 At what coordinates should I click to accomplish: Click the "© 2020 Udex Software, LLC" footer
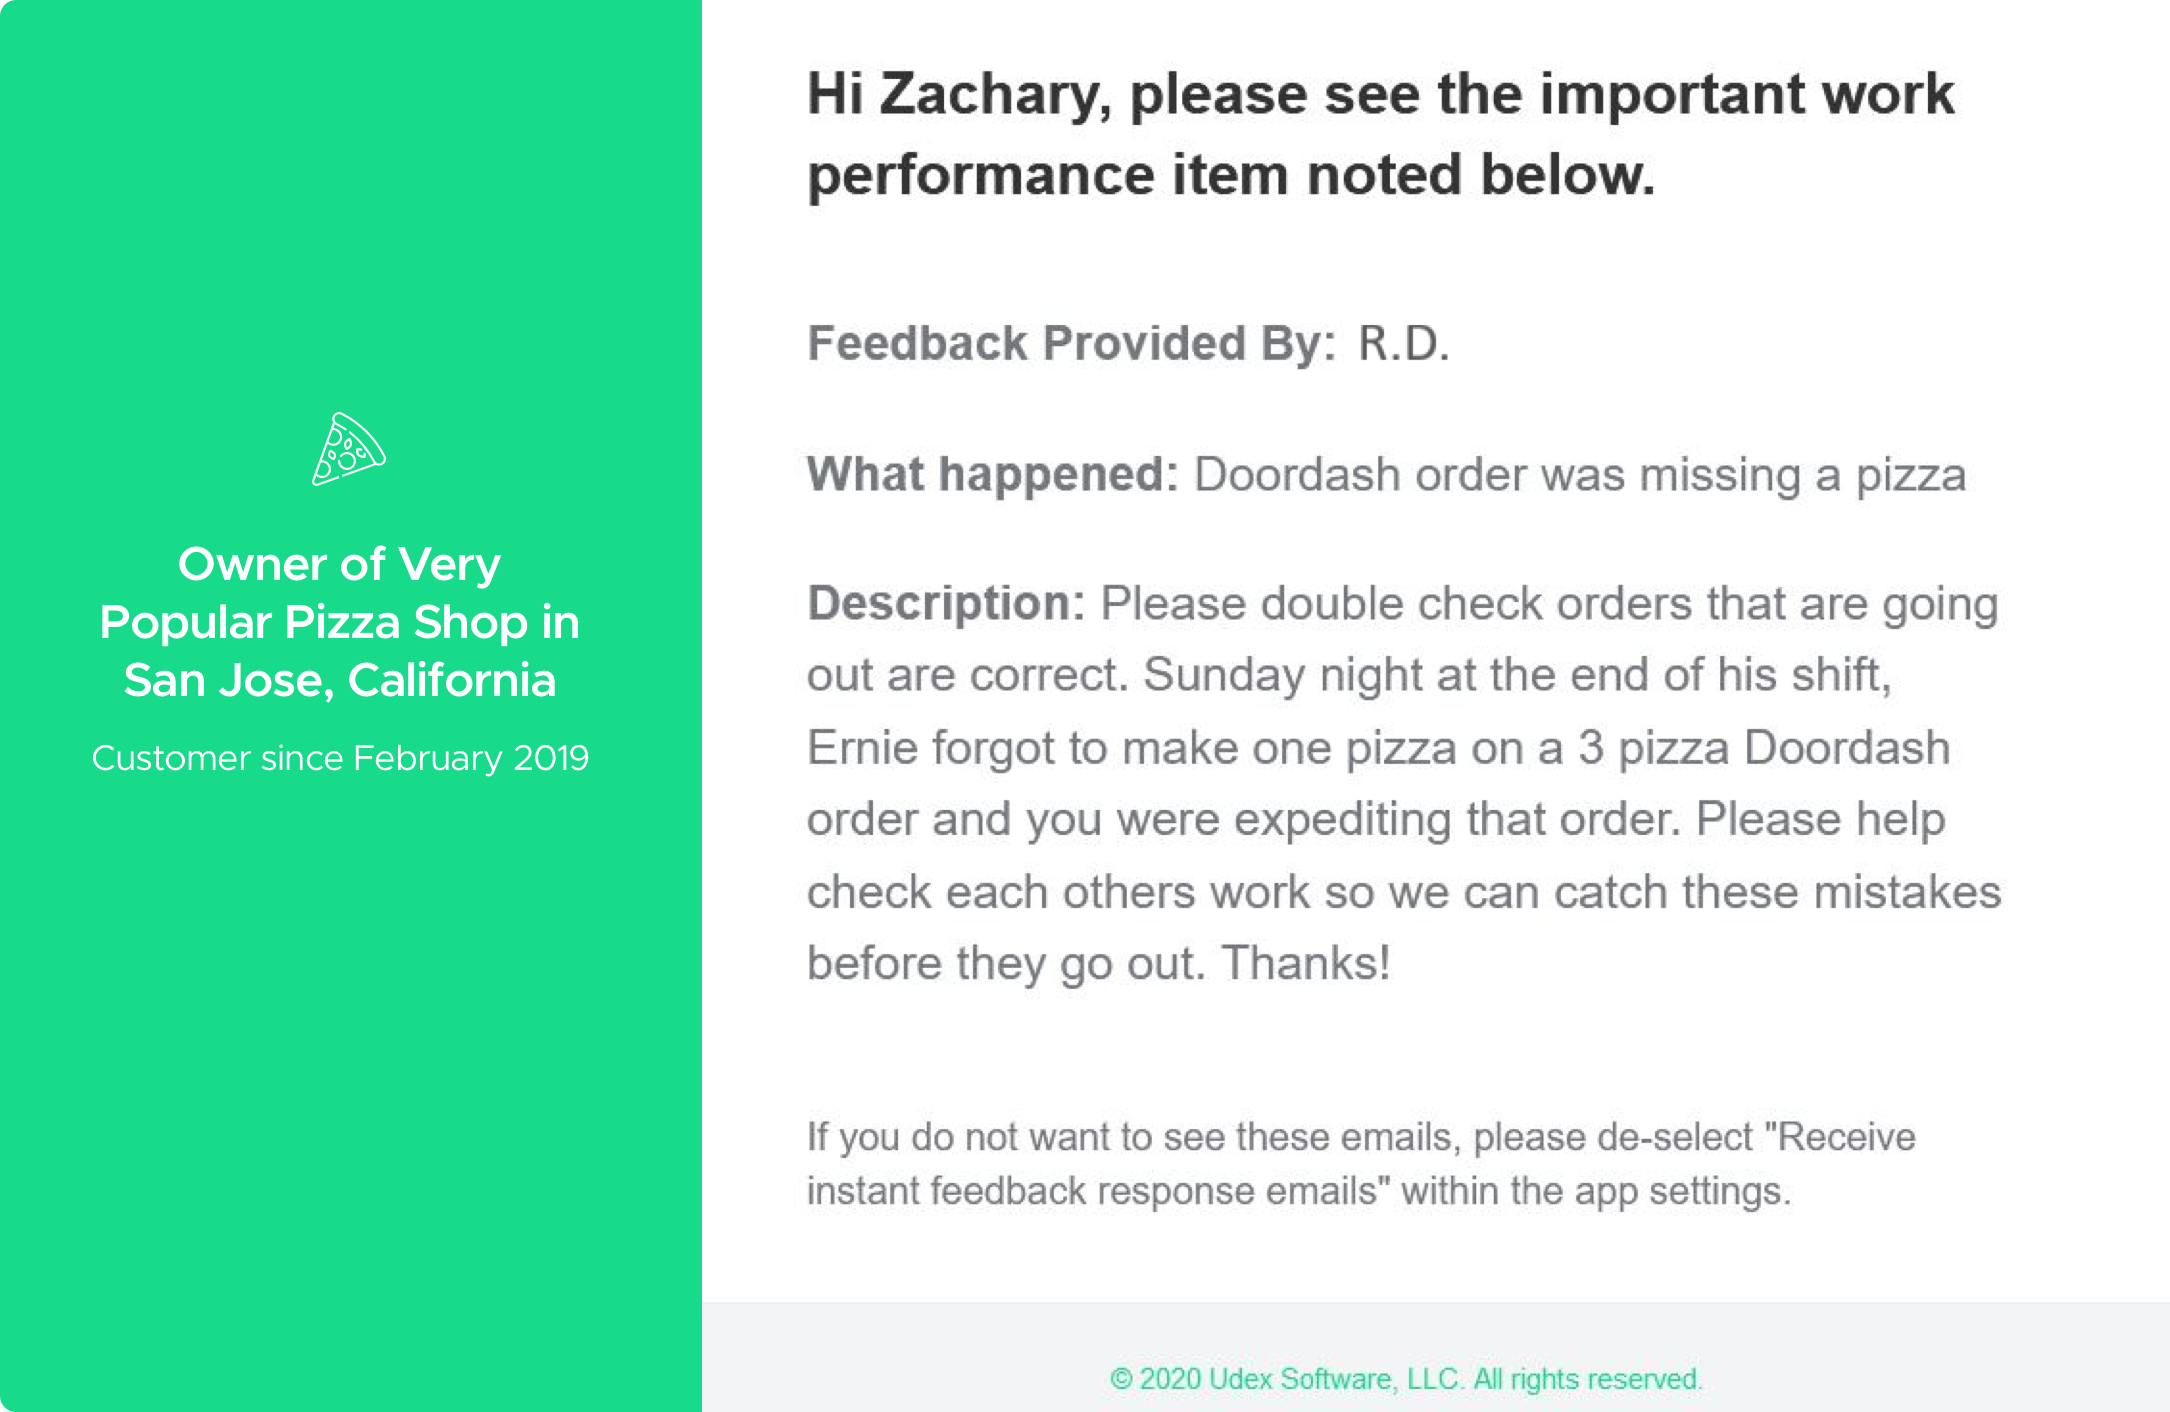(1405, 1379)
